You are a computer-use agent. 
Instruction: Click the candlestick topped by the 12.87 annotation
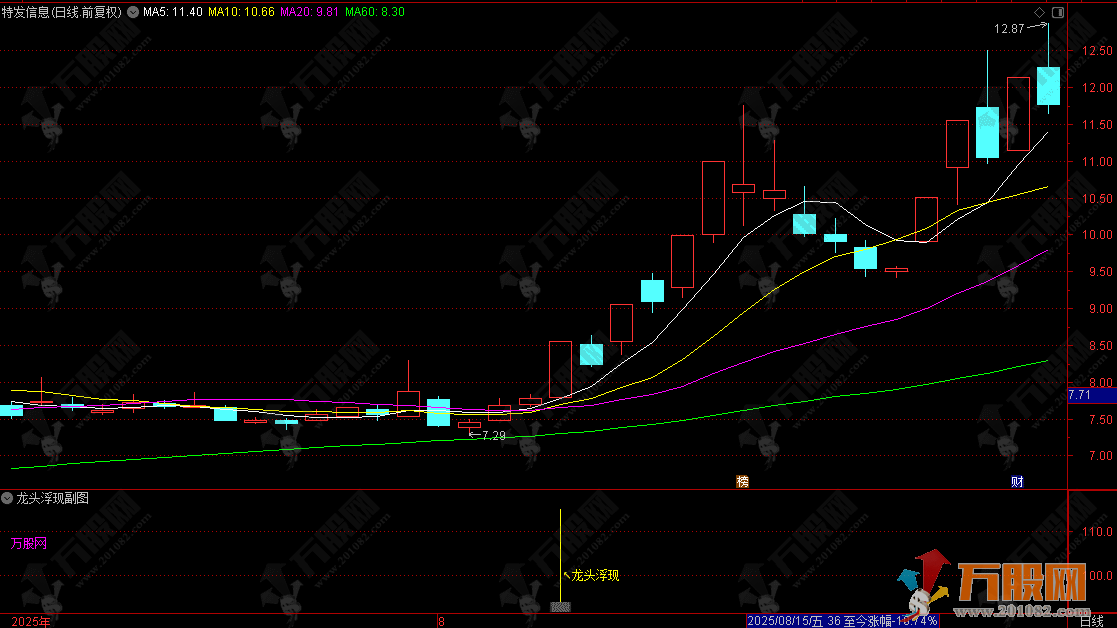(x=1048, y=85)
